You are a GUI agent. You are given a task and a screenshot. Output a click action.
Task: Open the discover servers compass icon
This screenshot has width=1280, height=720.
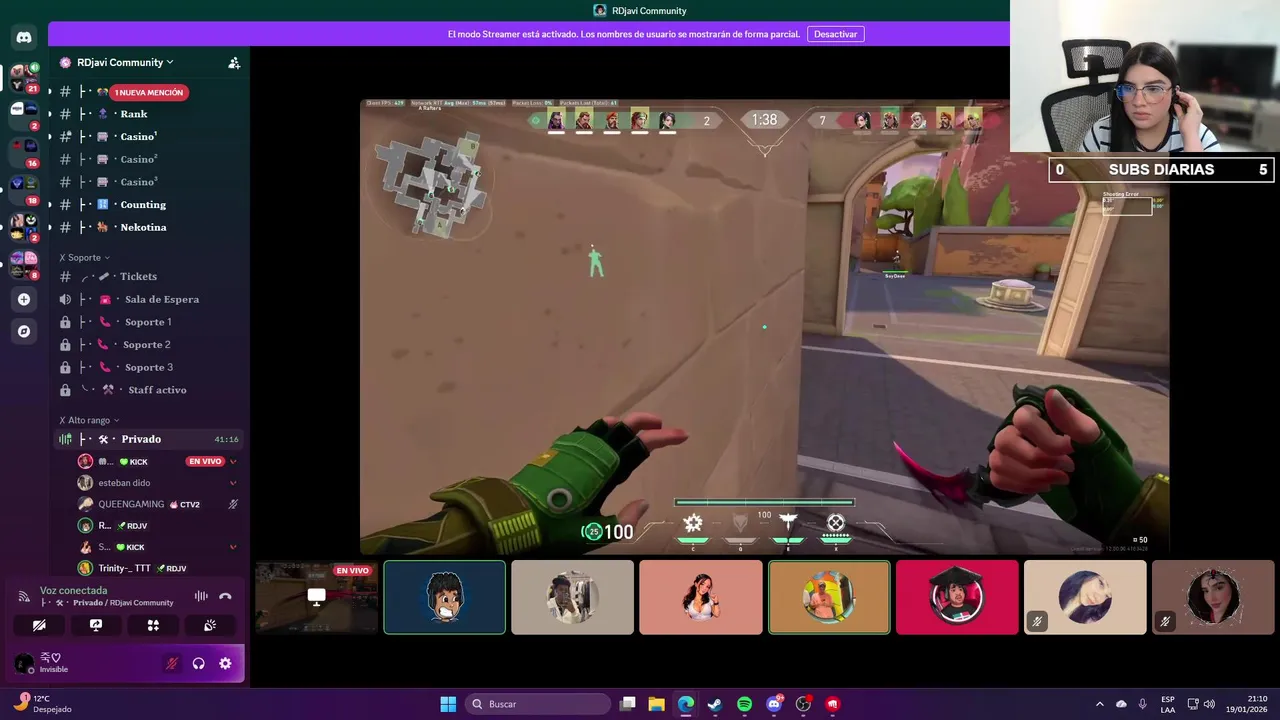pos(24,331)
